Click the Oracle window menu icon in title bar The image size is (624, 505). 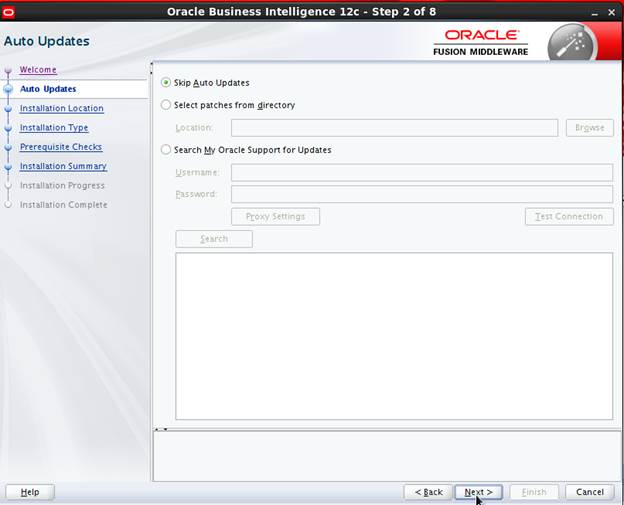[9, 11]
